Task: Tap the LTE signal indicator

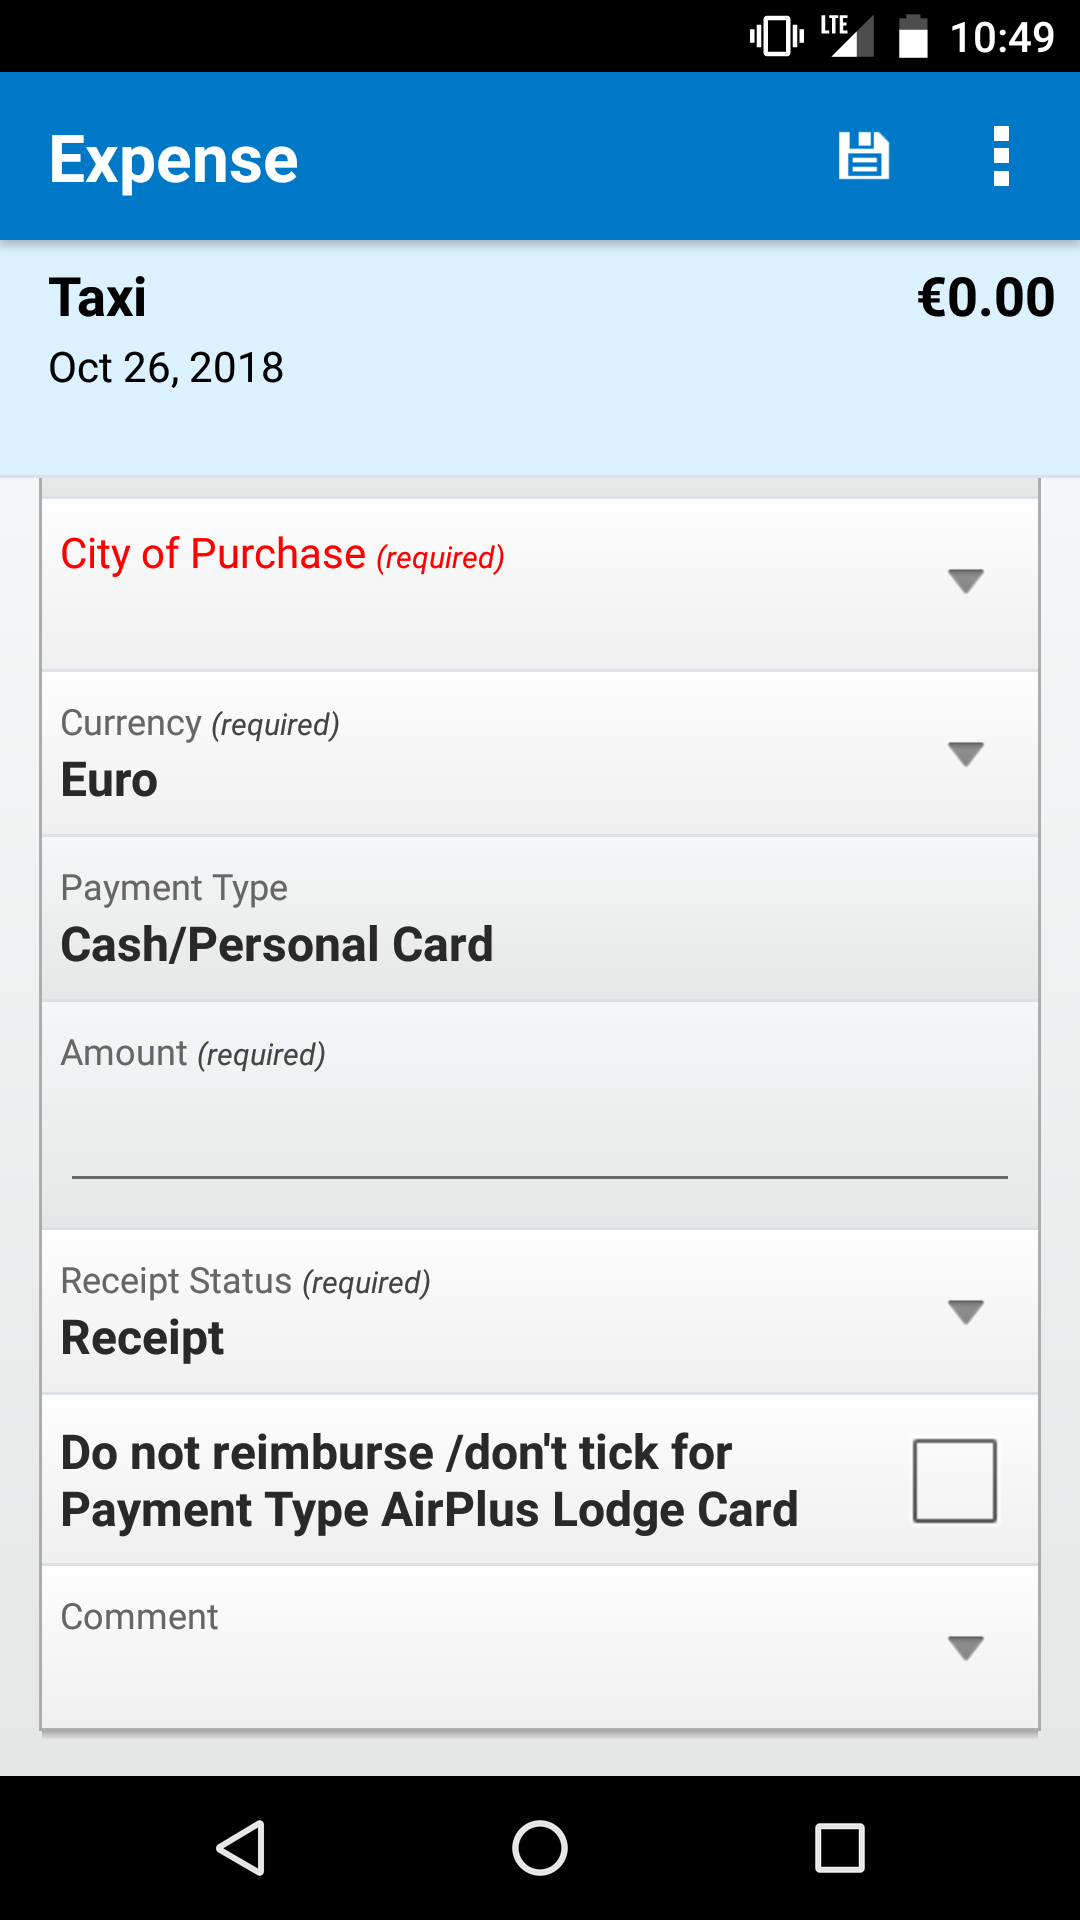Action: (x=846, y=37)
